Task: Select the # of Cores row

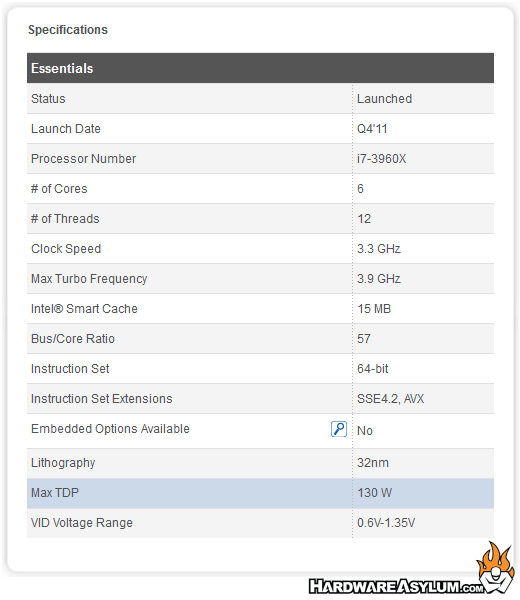Action: pos(260,189)
